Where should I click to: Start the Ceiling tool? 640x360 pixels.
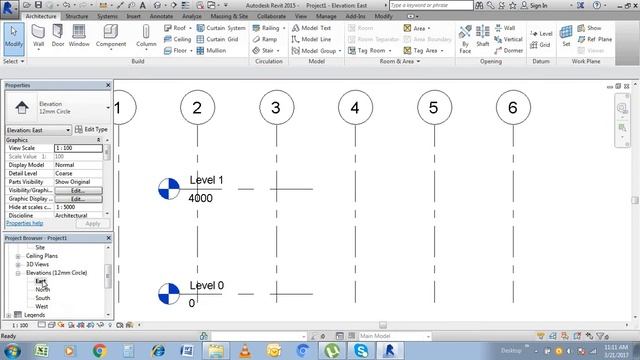pos(178,39)
